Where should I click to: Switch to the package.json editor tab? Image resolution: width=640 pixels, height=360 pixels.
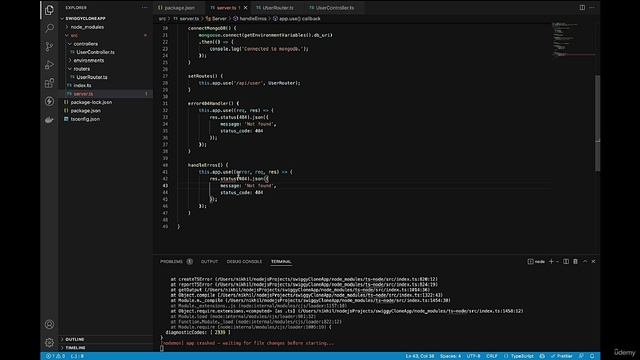[x=176, y=8]
